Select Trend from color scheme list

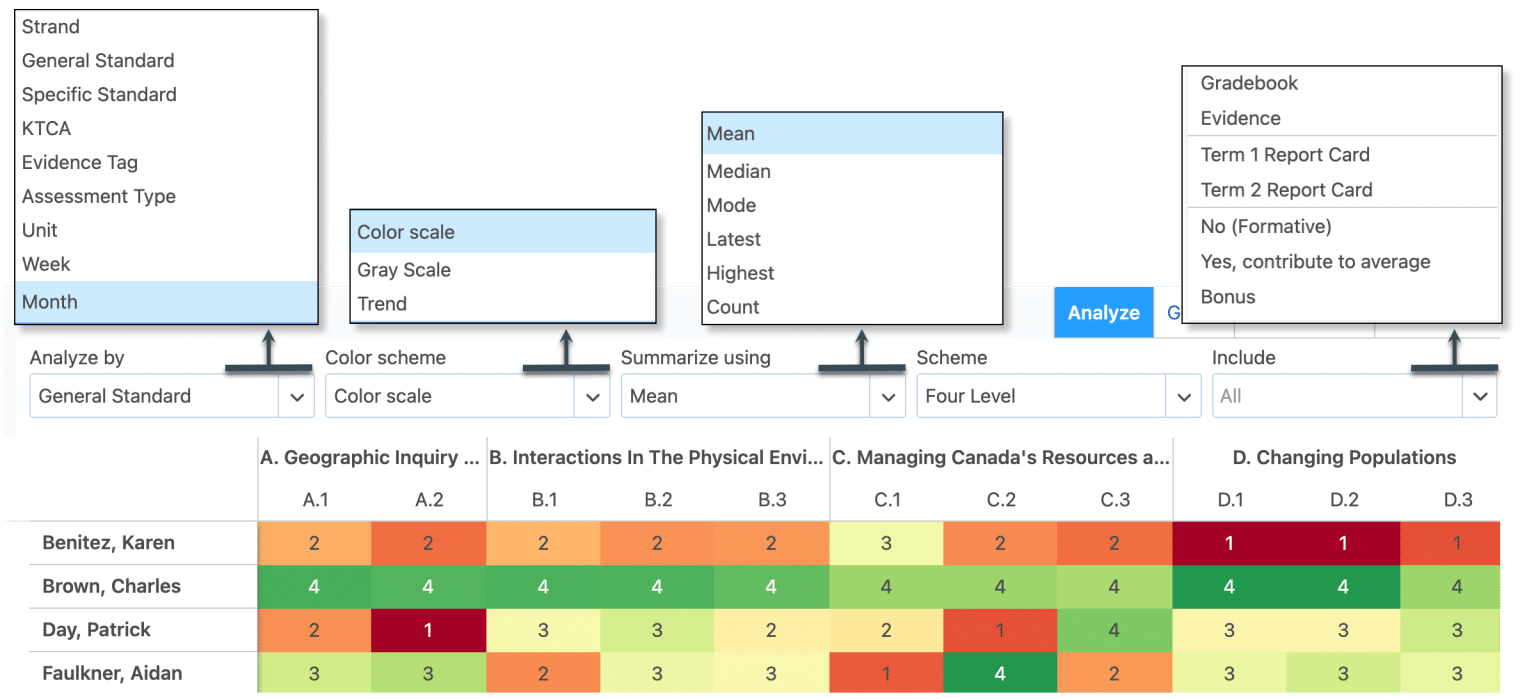382,304
